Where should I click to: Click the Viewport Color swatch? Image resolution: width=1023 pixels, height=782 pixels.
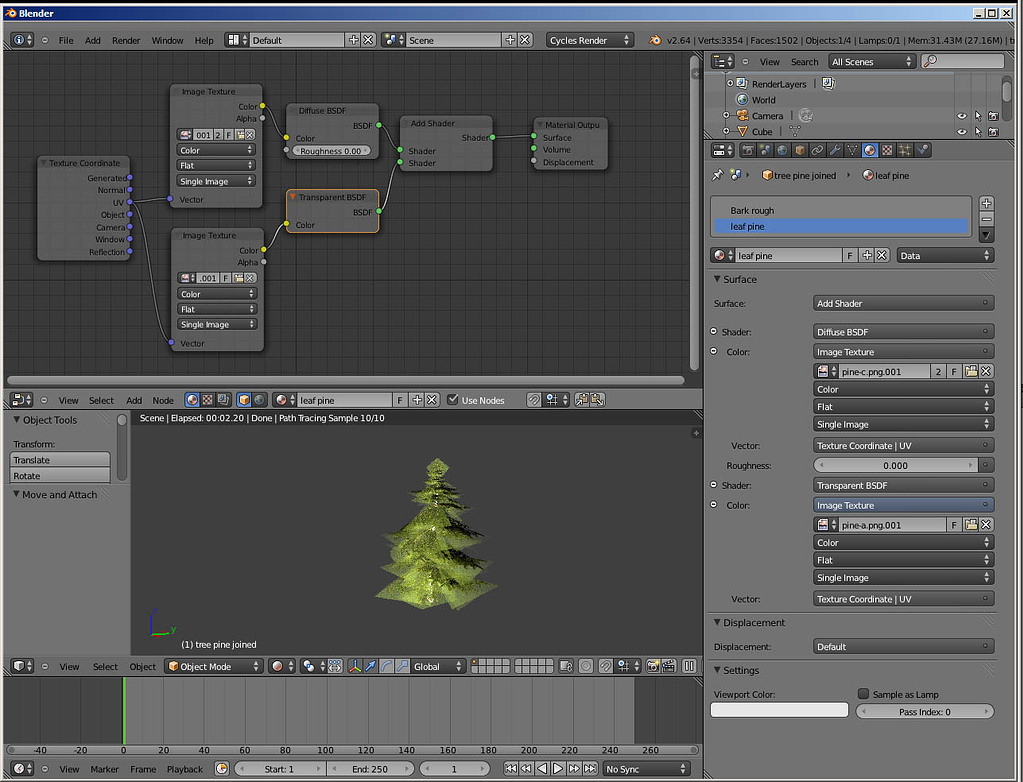tap(779, 710)
